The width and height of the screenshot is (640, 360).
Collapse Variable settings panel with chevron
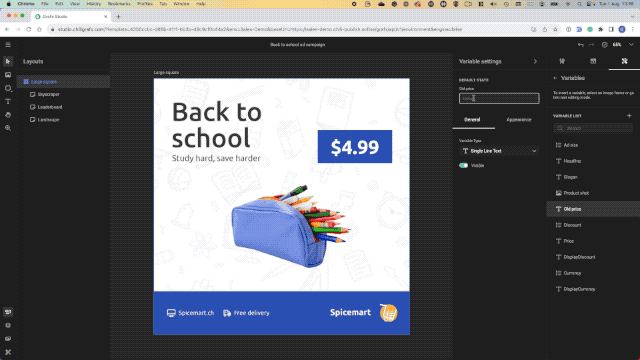535,61
